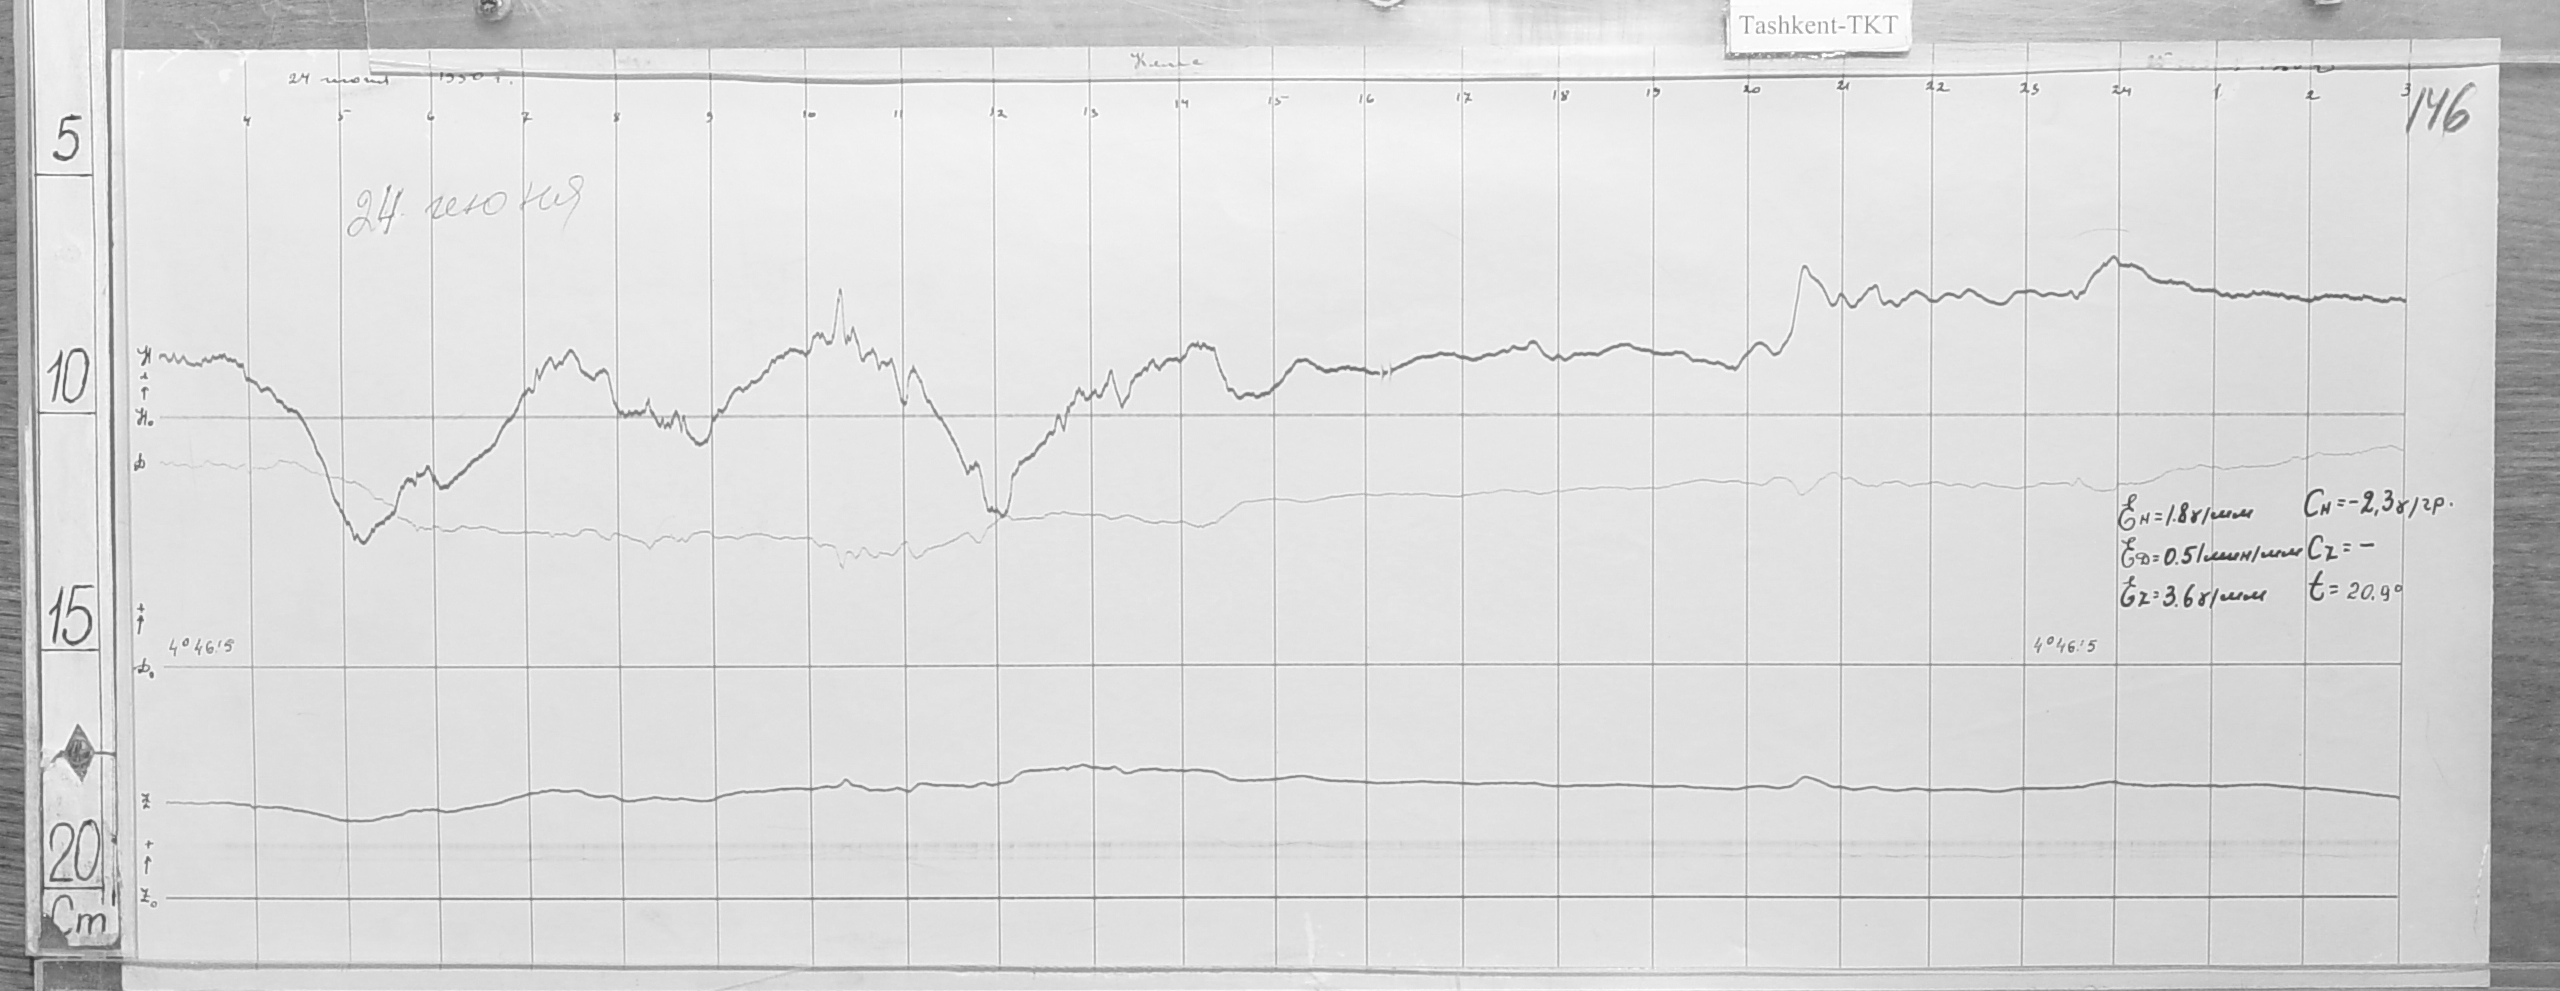Click the hour 4 marker on the time axis
2560x991 pixels.
point(248,122)
